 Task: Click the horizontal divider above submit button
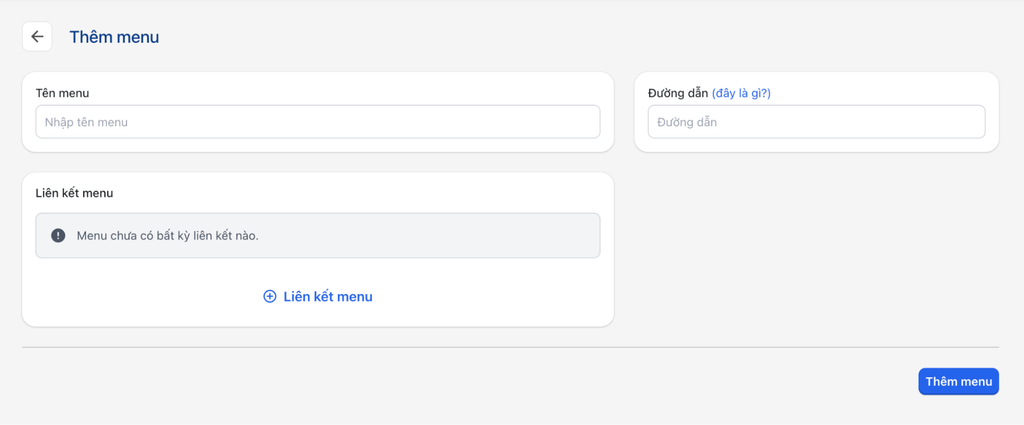tap(510, 347)
